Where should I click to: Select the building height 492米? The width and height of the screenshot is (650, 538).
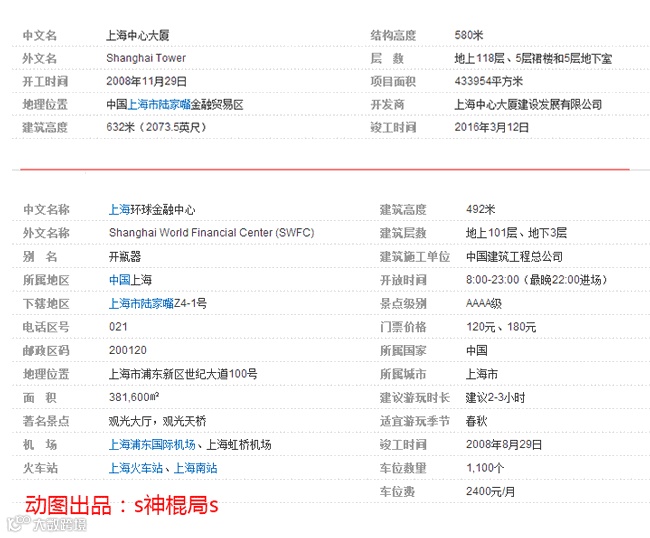(480, 209)
